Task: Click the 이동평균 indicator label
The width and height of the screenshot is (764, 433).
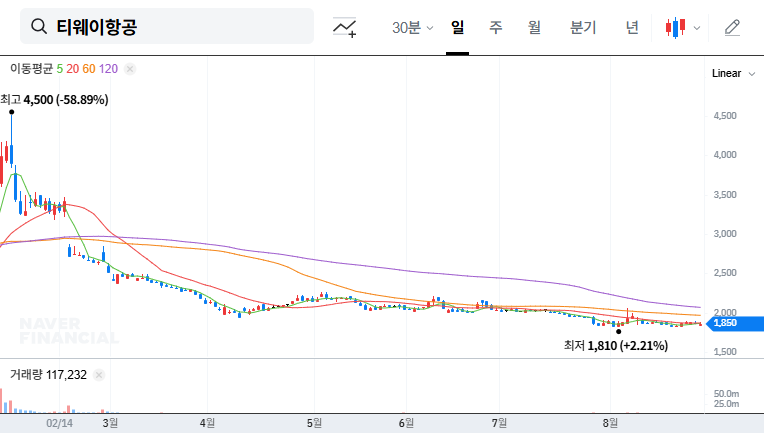Action: coord(31,69)
